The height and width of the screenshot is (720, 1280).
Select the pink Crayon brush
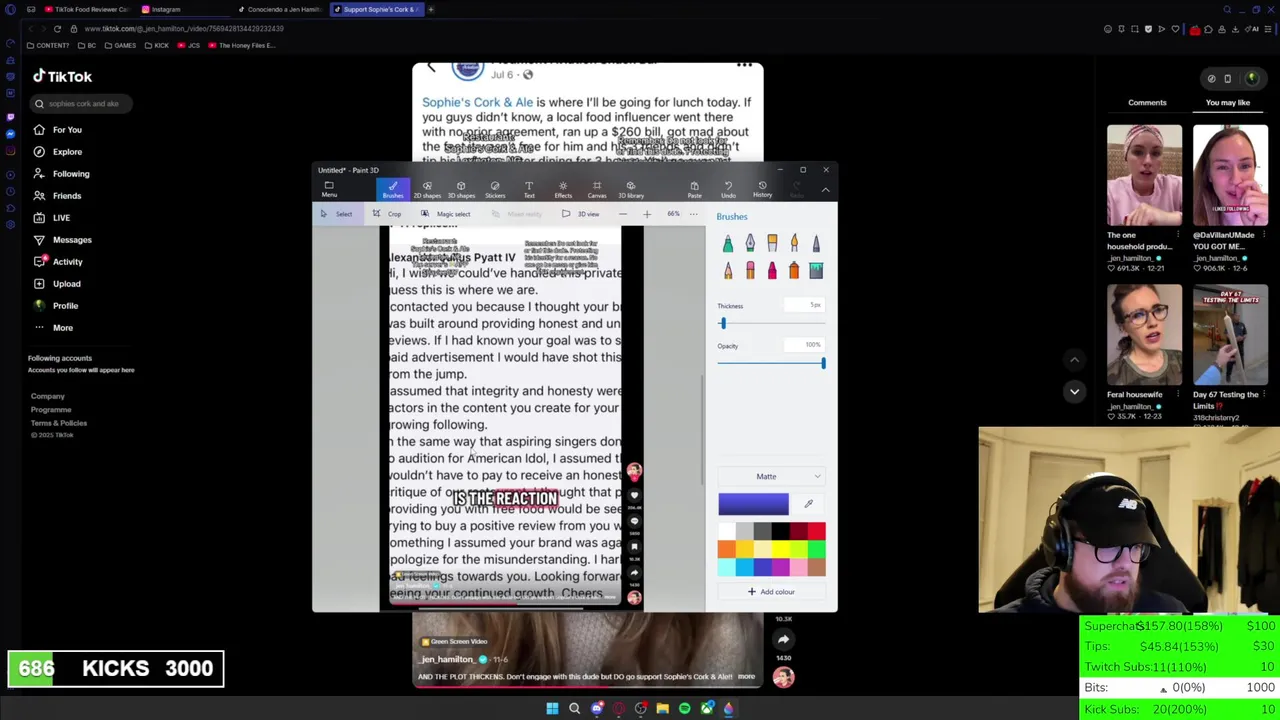[772, 270]
